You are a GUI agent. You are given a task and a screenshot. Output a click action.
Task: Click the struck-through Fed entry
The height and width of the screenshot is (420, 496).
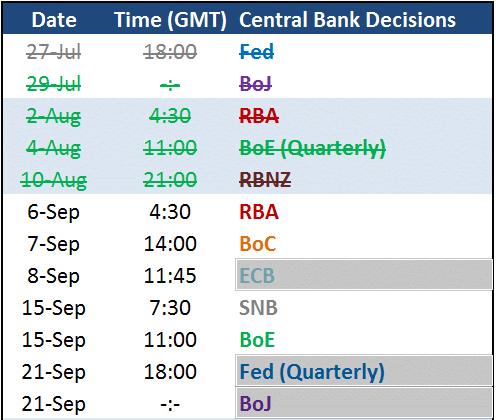(x=257, y=52)
